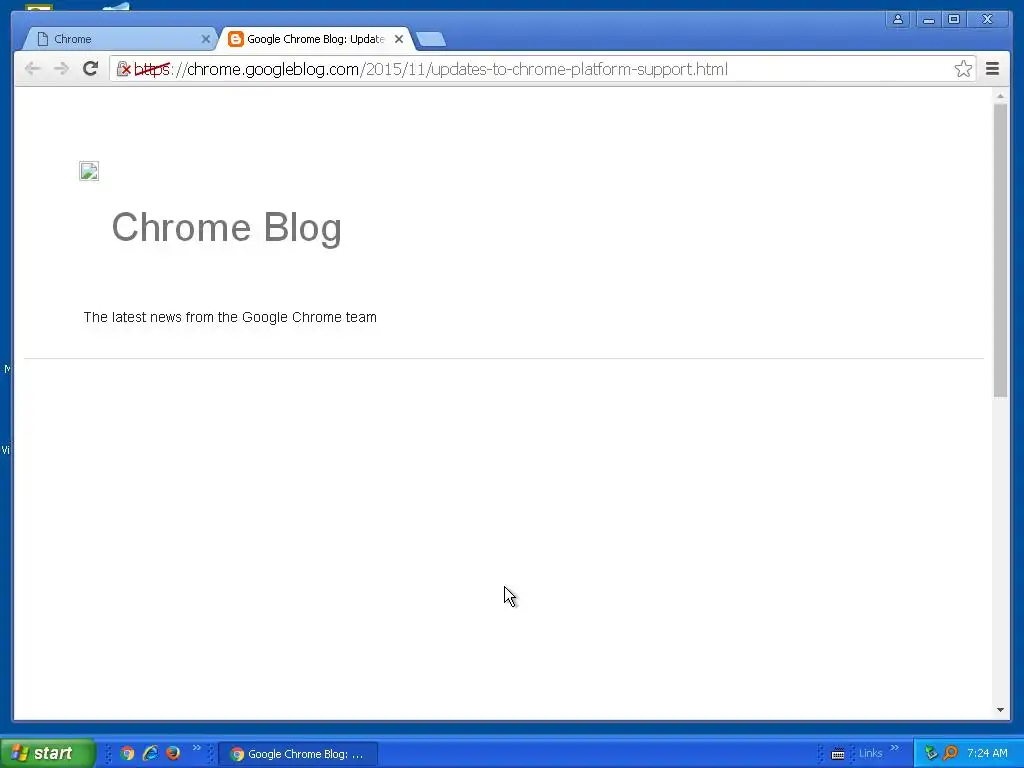The image size is (1024, 768).
Task: Switch to the first Chrome tab
Action: tap(121, 39)
